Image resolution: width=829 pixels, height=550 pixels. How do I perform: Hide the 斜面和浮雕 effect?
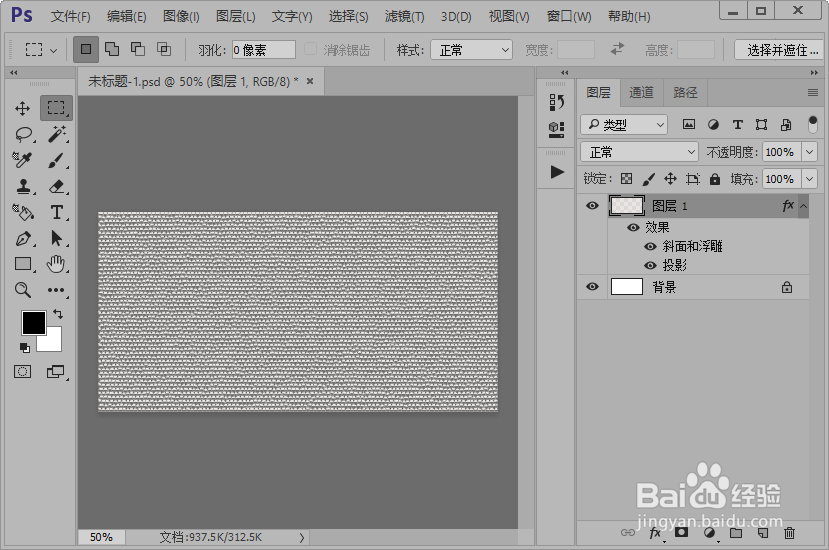point(650,246)
